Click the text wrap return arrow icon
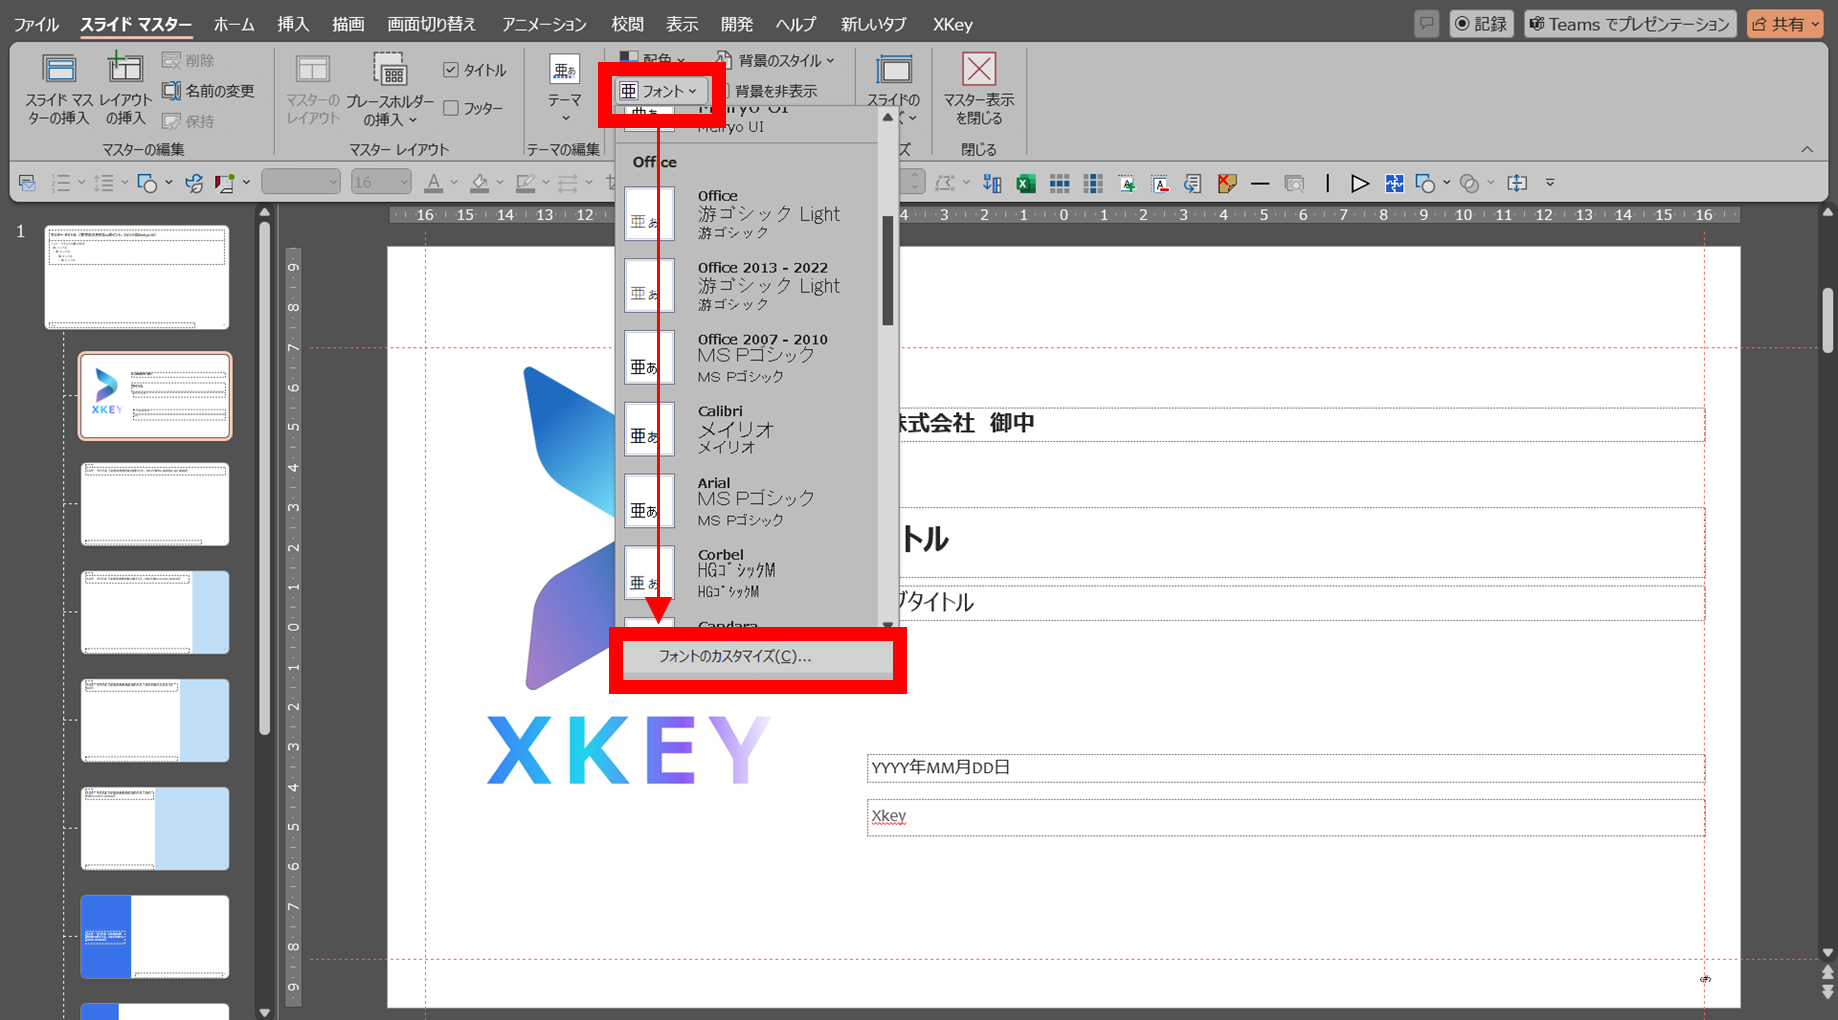The image size is (1838, 1020). pos(1192,183)
